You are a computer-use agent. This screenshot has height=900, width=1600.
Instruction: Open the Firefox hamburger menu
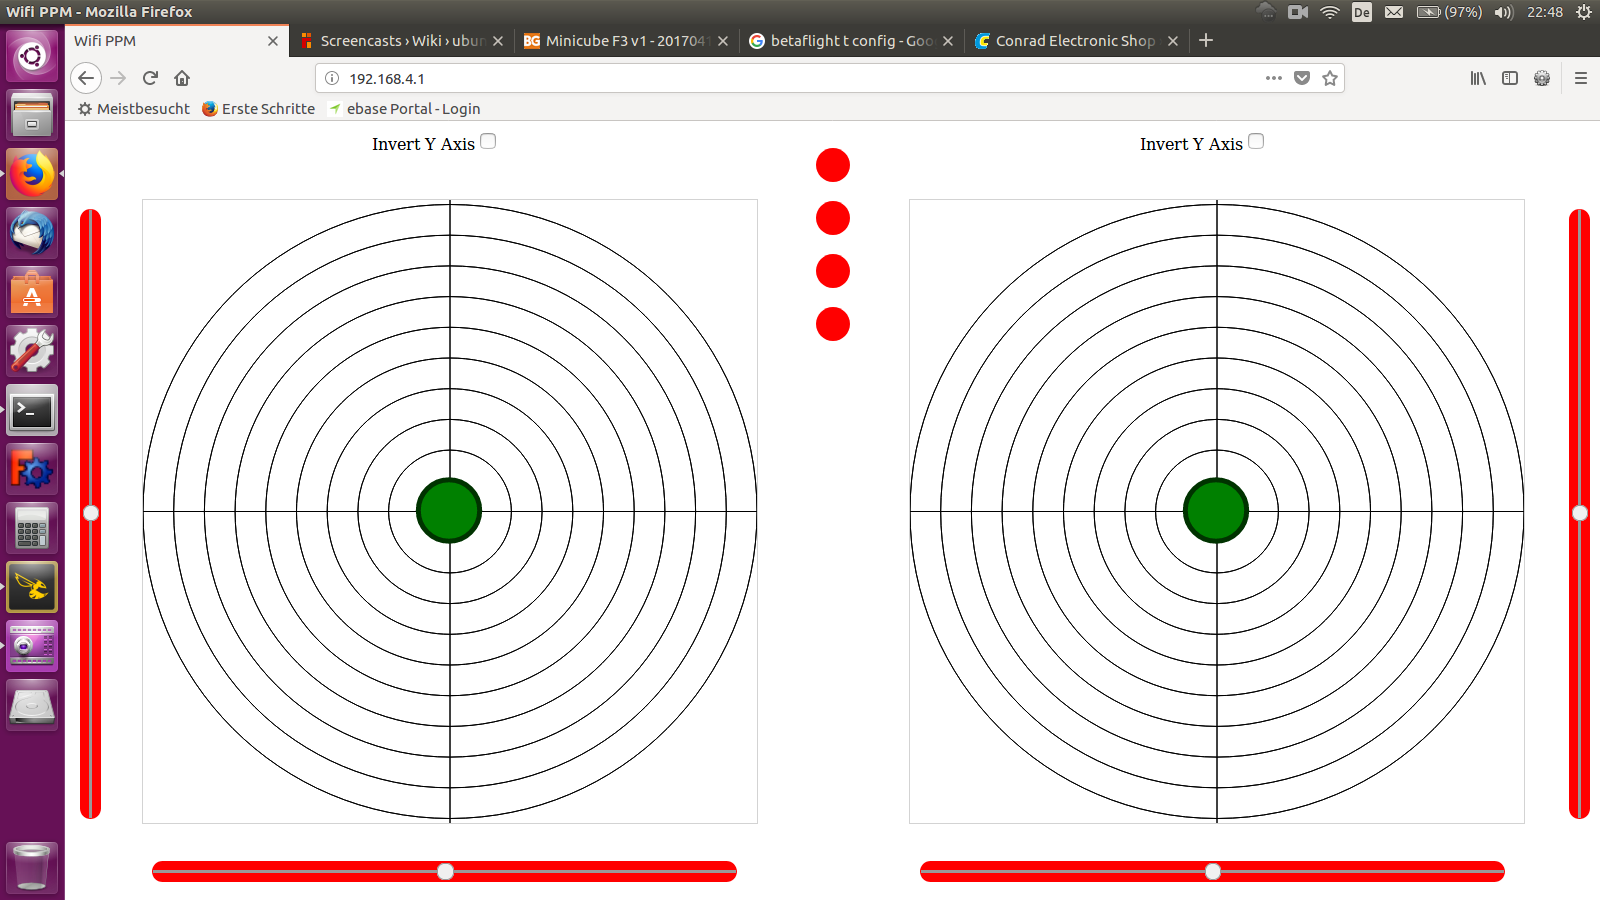pyautogui.click(x=1581, y=78)
